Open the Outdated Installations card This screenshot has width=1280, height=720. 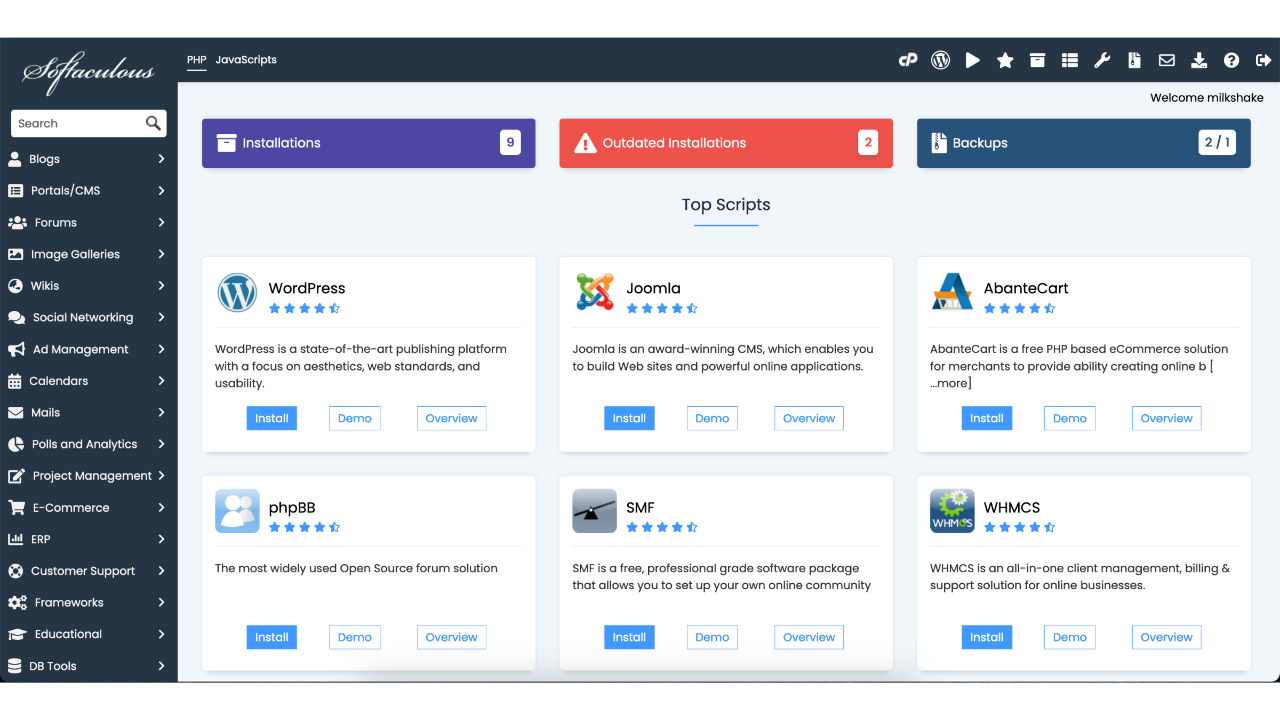(726, 143)
